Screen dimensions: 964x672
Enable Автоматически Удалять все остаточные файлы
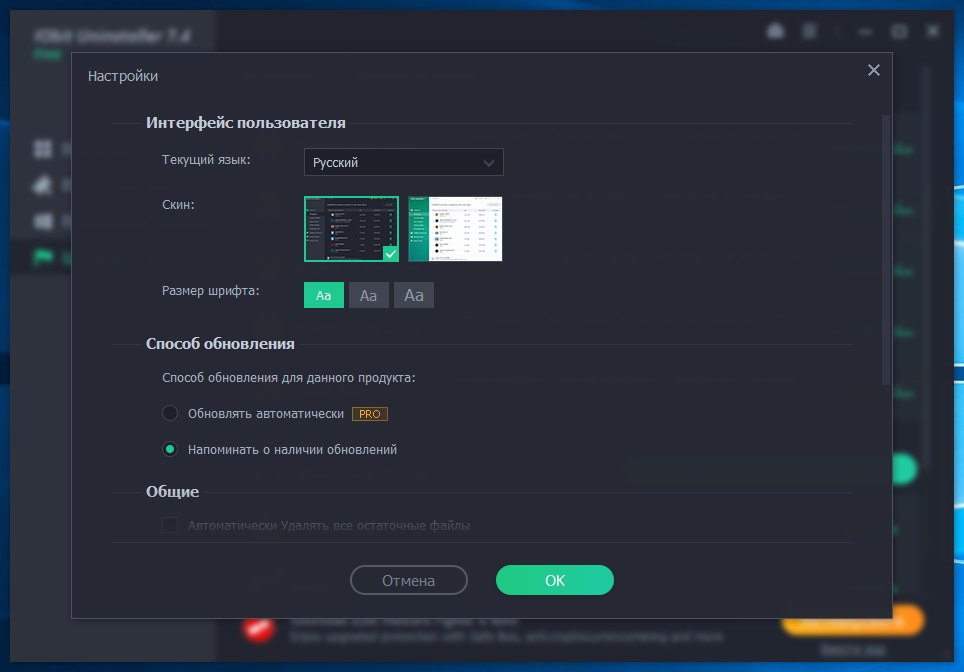170,525
